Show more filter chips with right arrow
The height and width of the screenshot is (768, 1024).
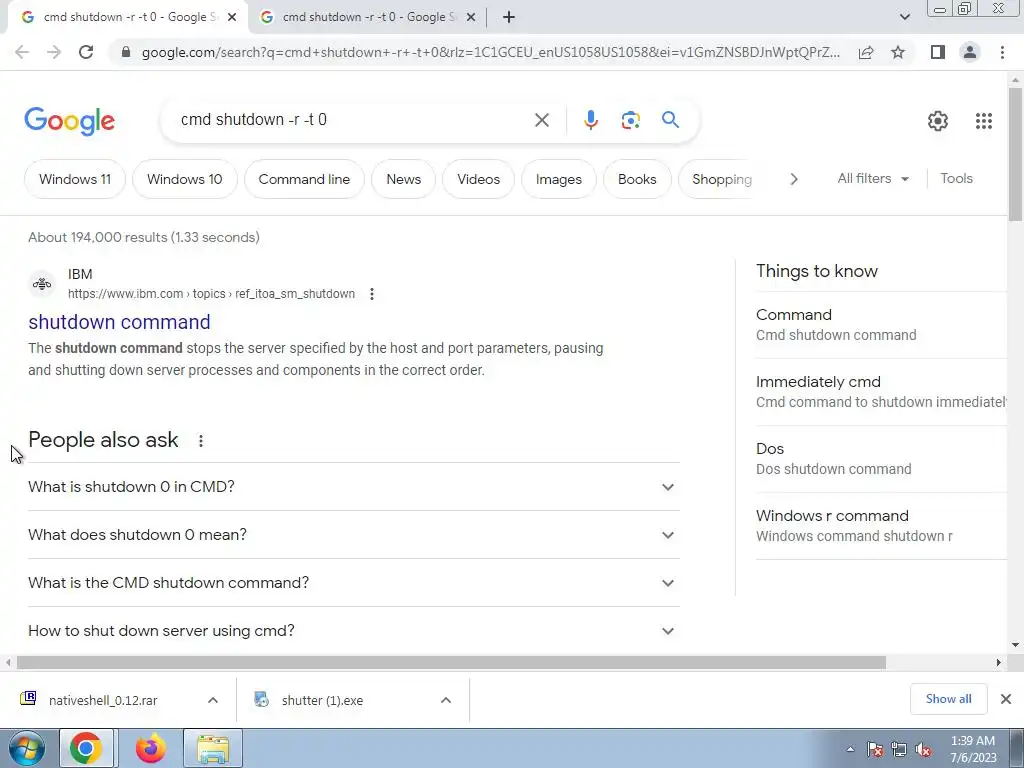point(793,179)
